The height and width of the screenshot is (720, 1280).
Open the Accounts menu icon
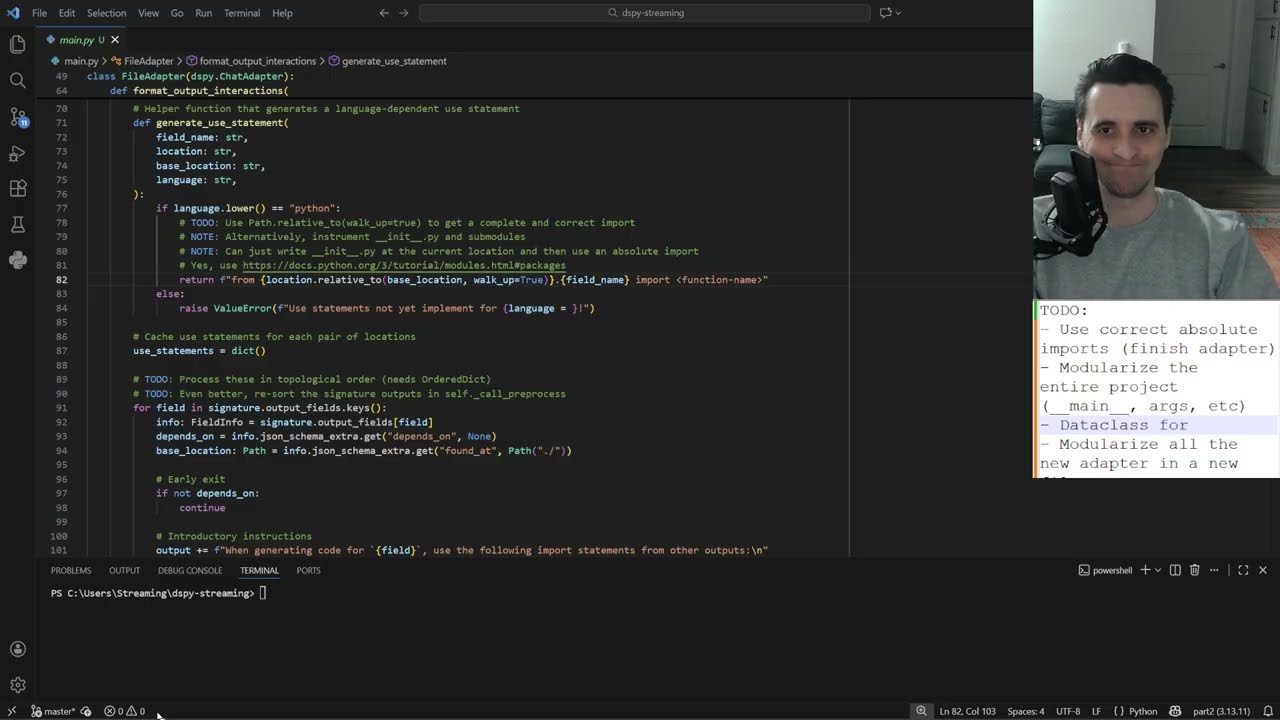point(17,649)
